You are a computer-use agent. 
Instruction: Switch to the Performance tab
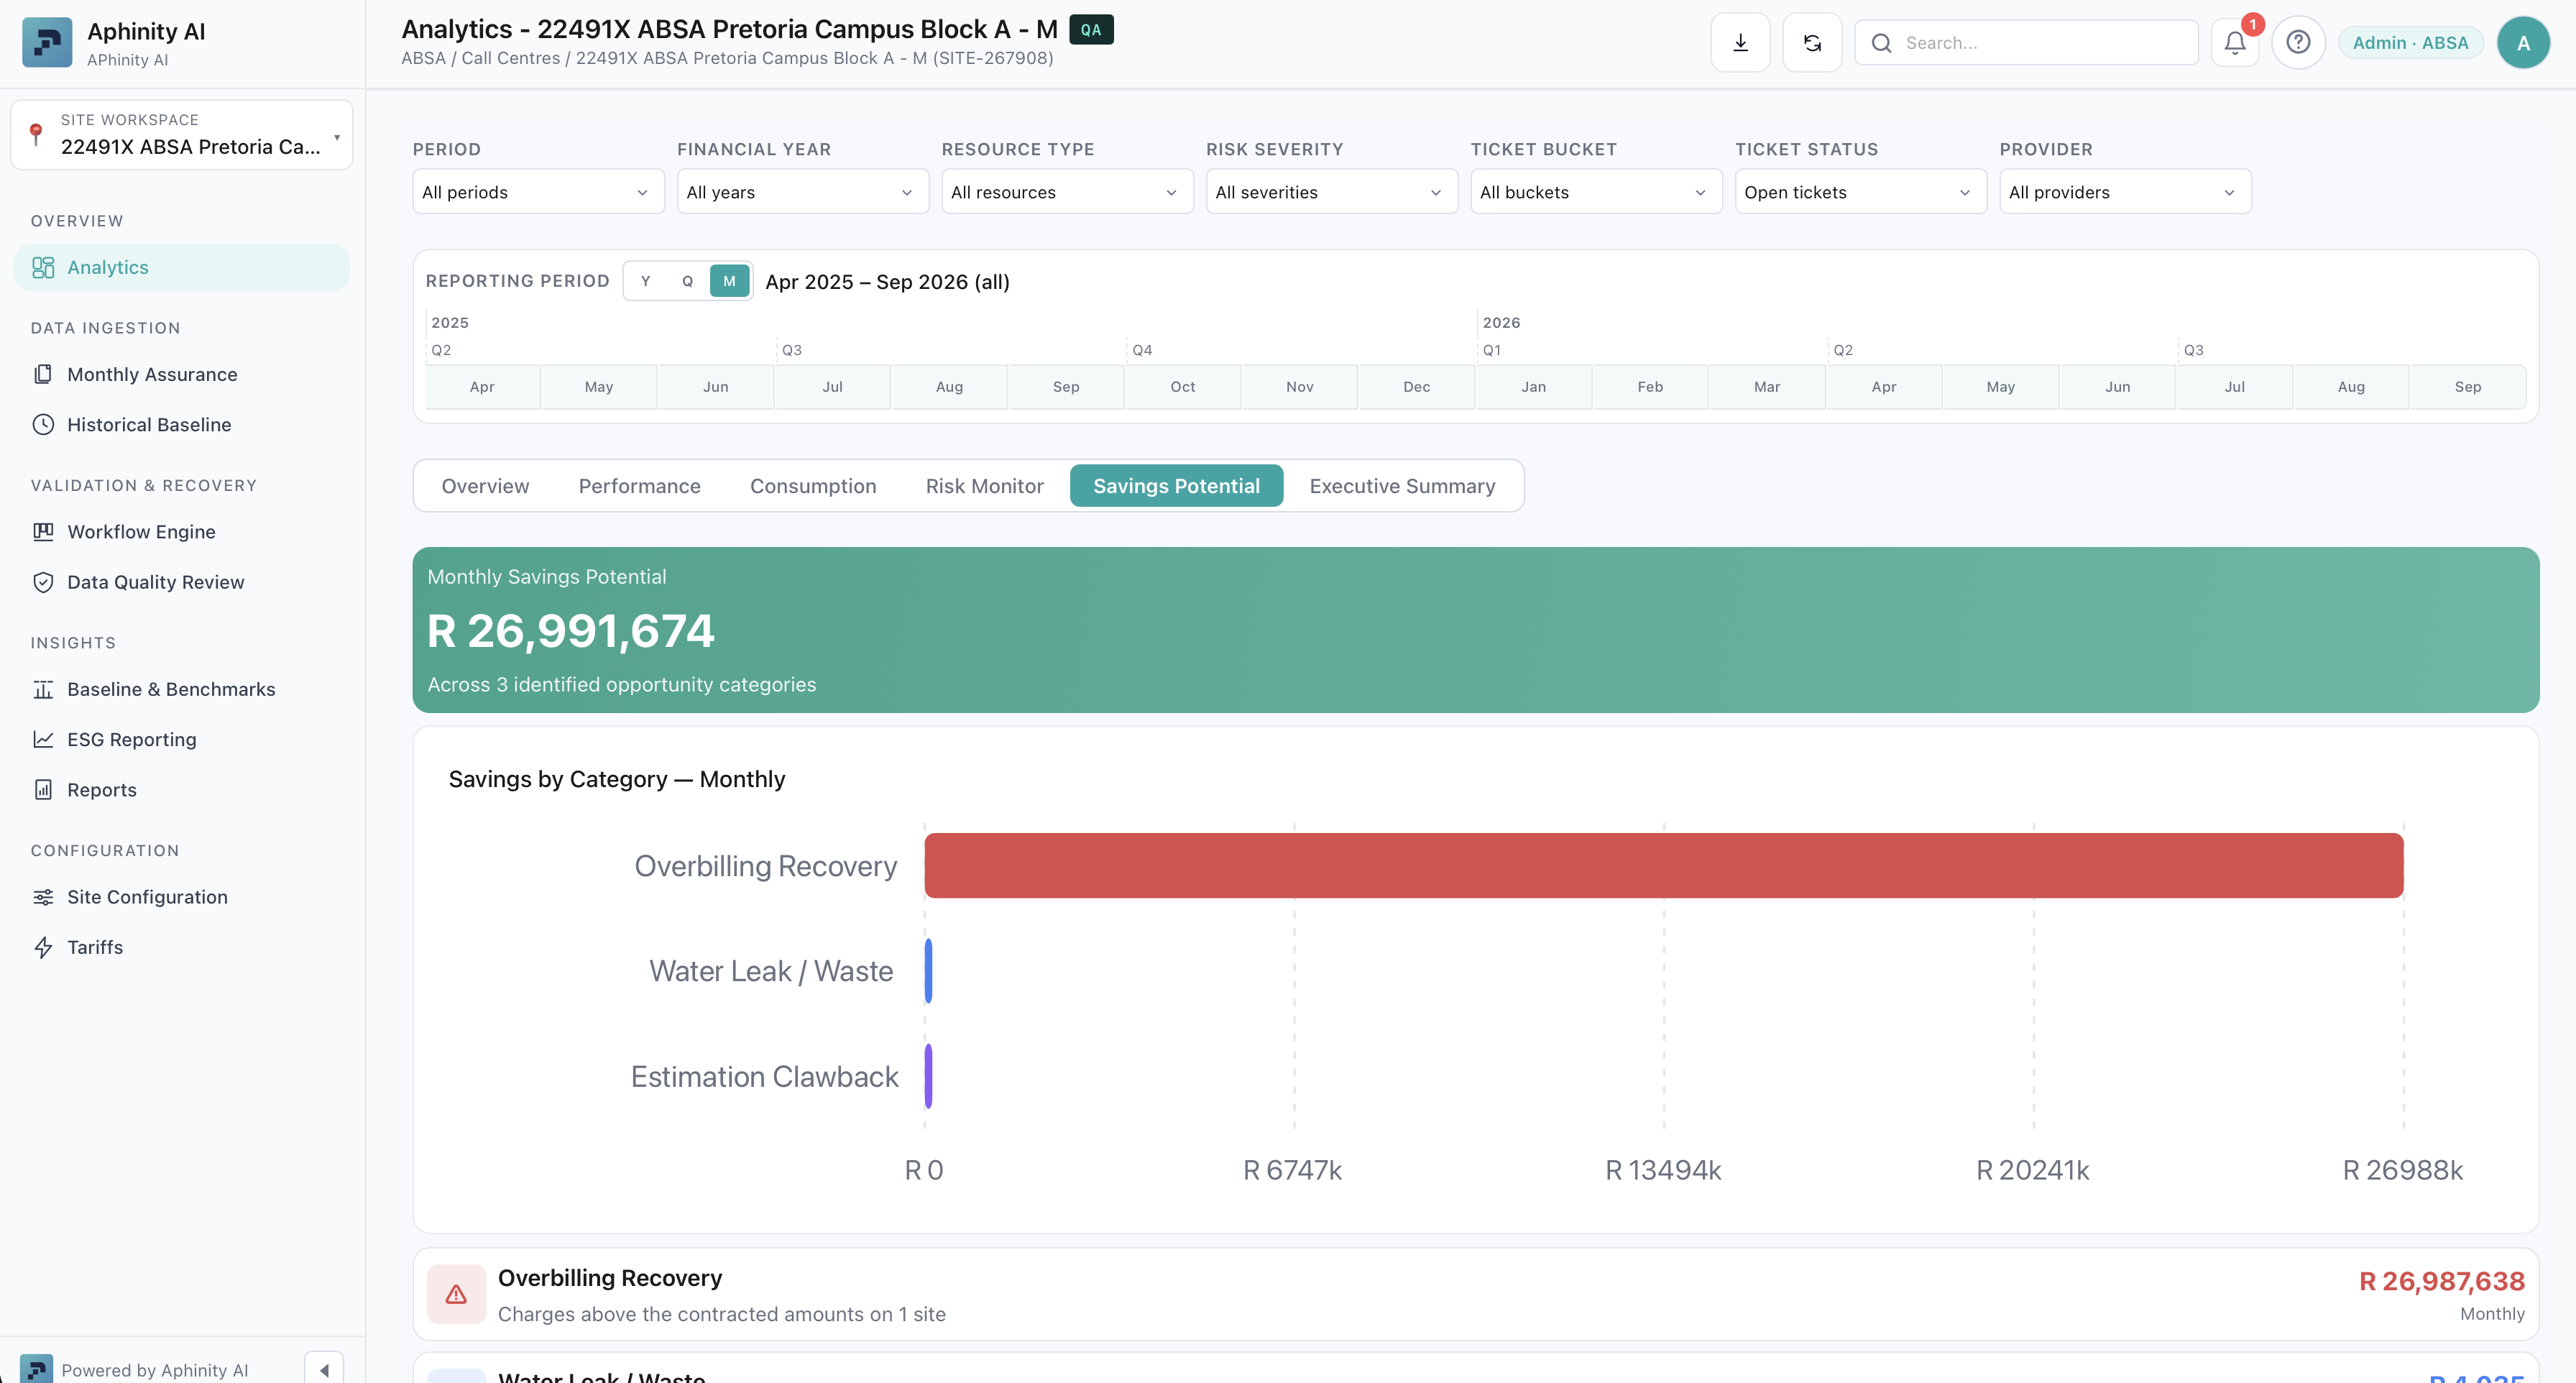[639, 486]
